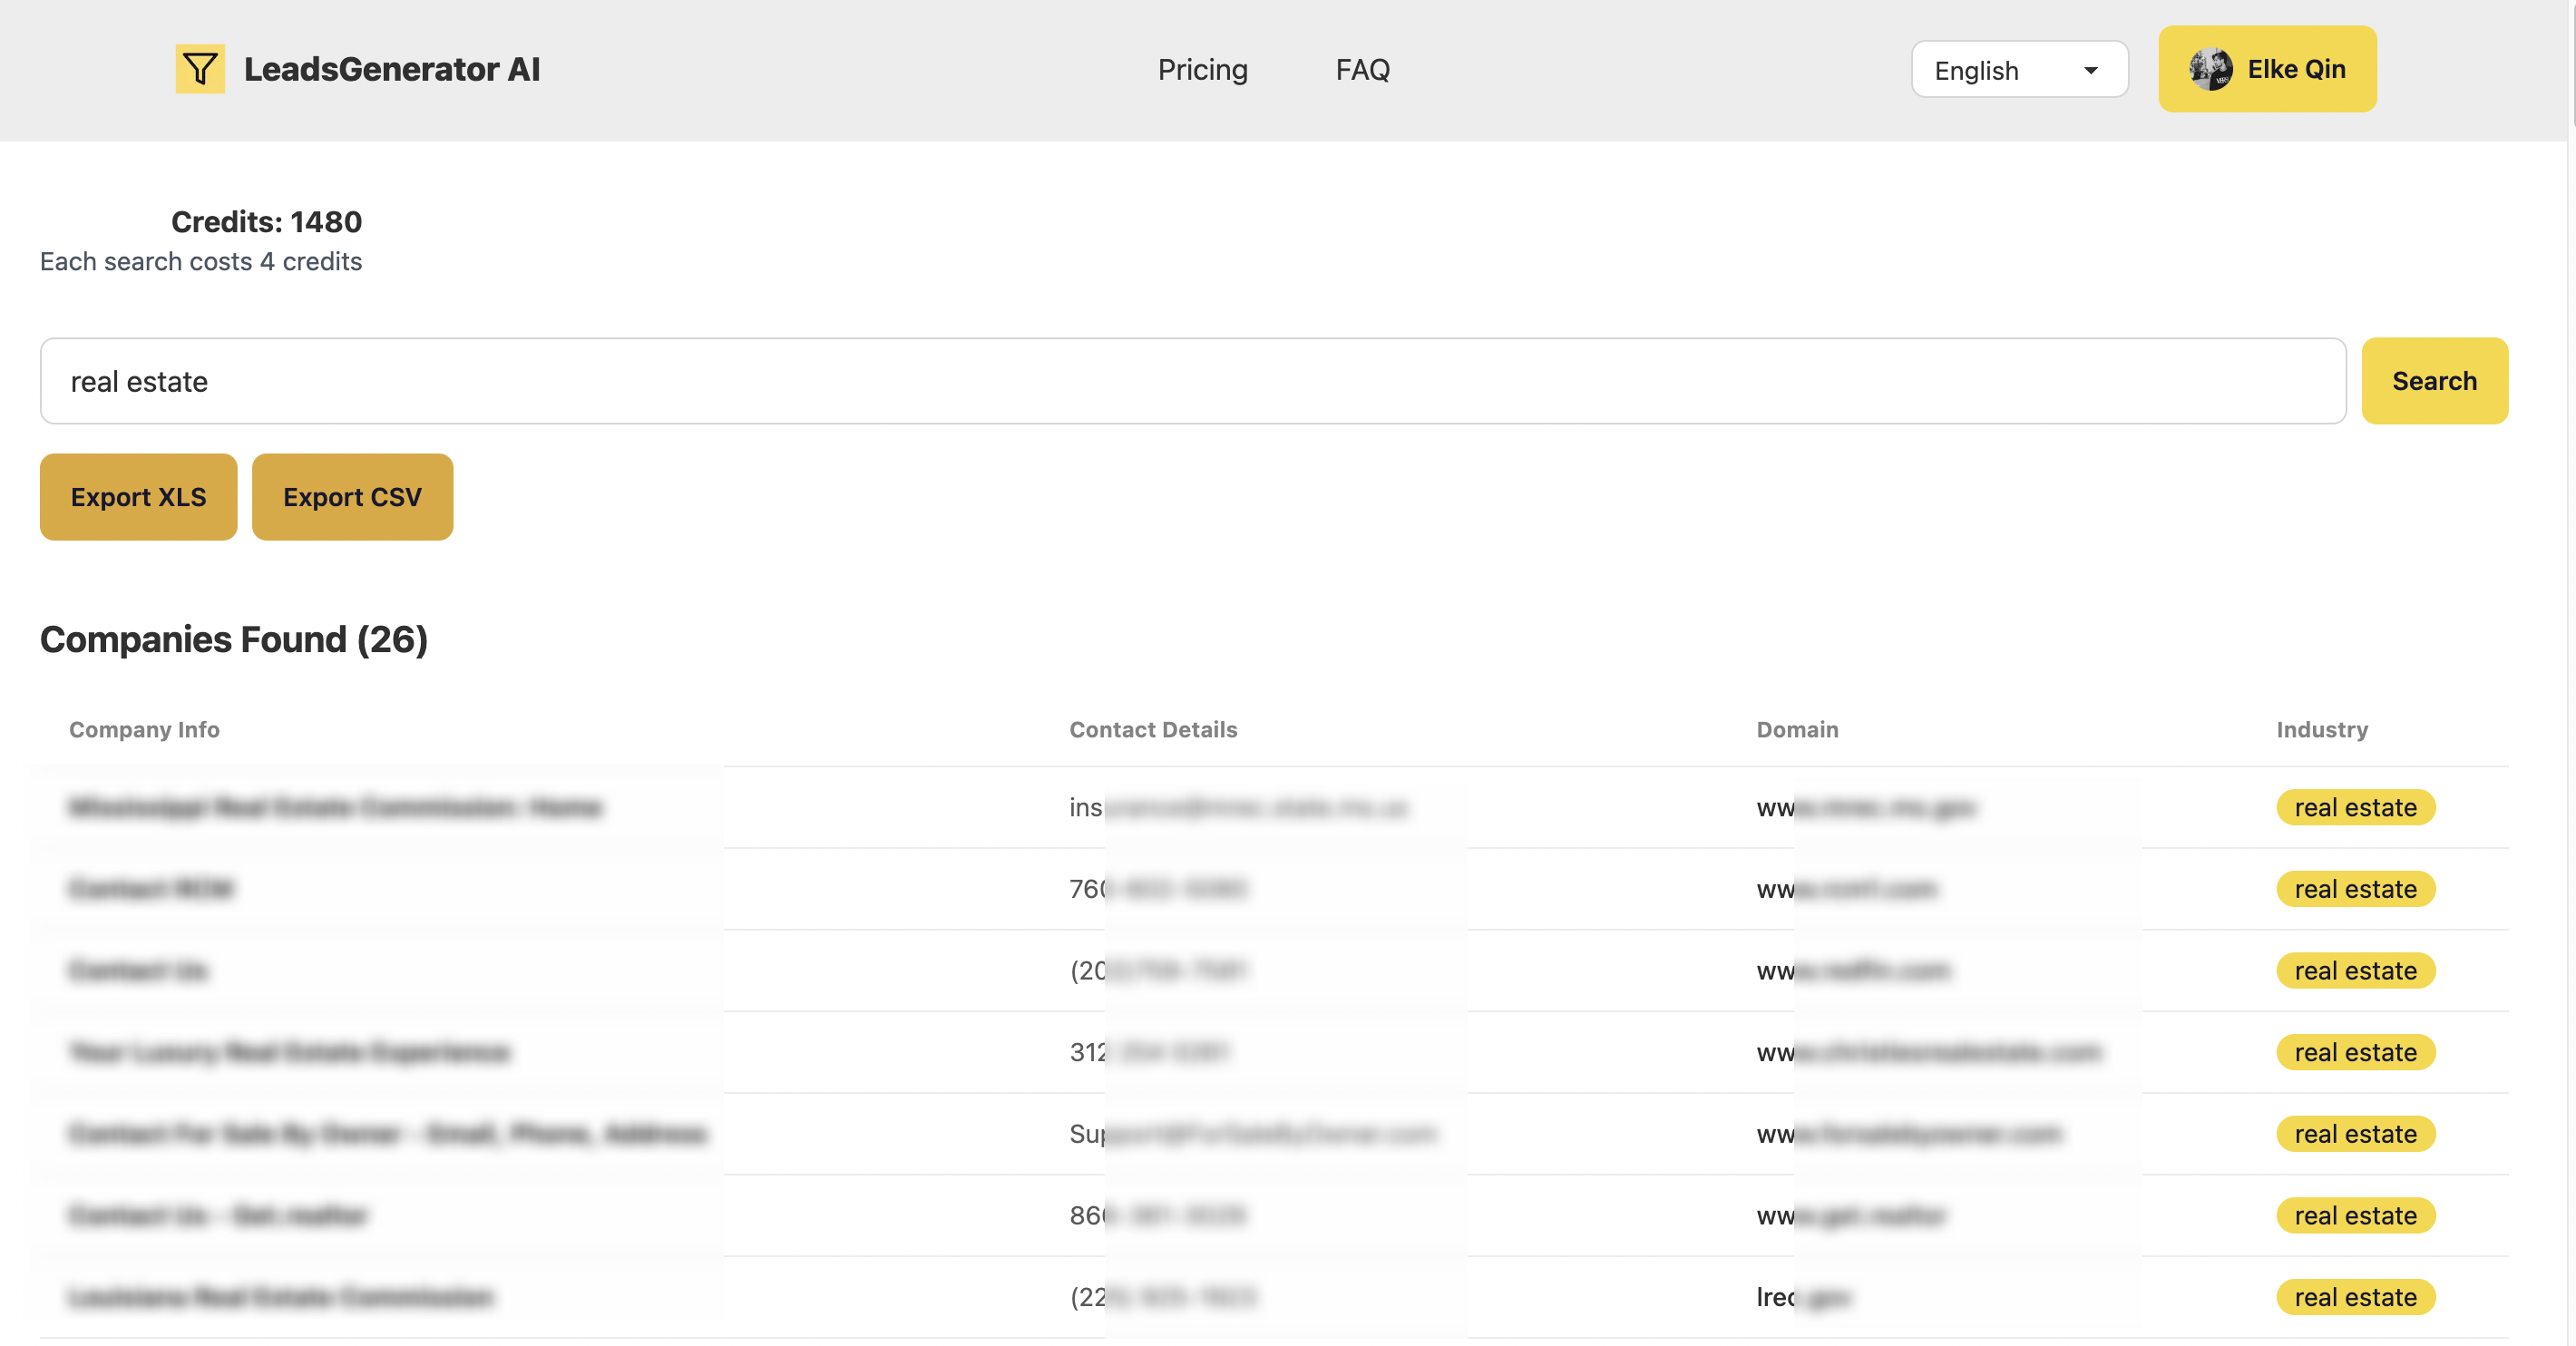This screenshot has width=2576, height=1346.
Task: Click the LeadsGenerator AI funnel logo icon
Action: pos(200,69)
